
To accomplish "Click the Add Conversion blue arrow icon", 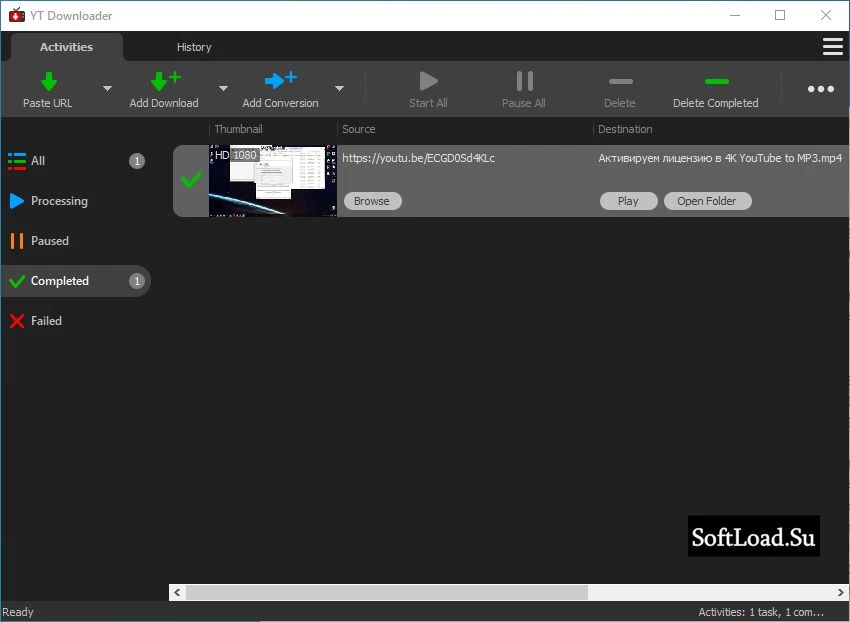I will click(x=280, y=80).
